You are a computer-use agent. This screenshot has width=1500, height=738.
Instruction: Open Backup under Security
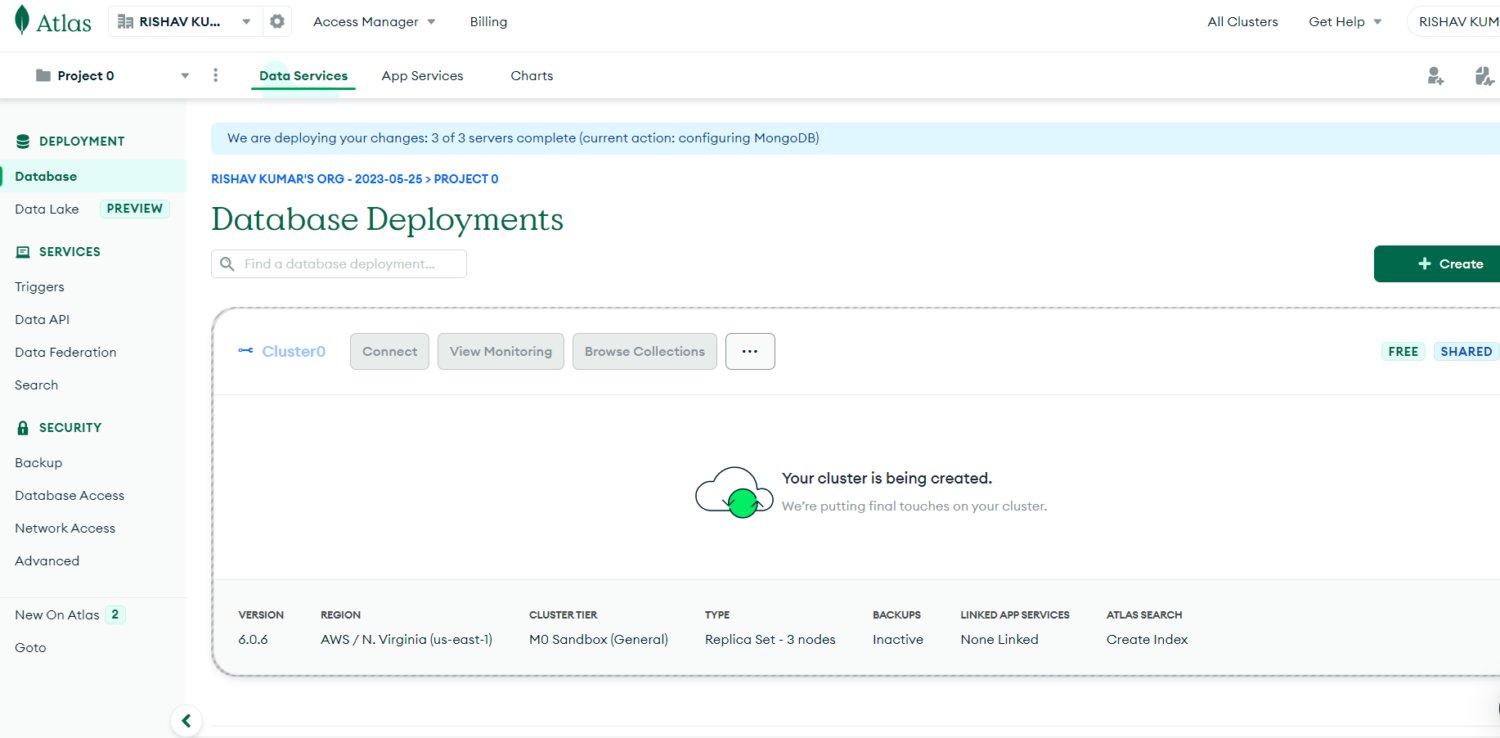39,463
